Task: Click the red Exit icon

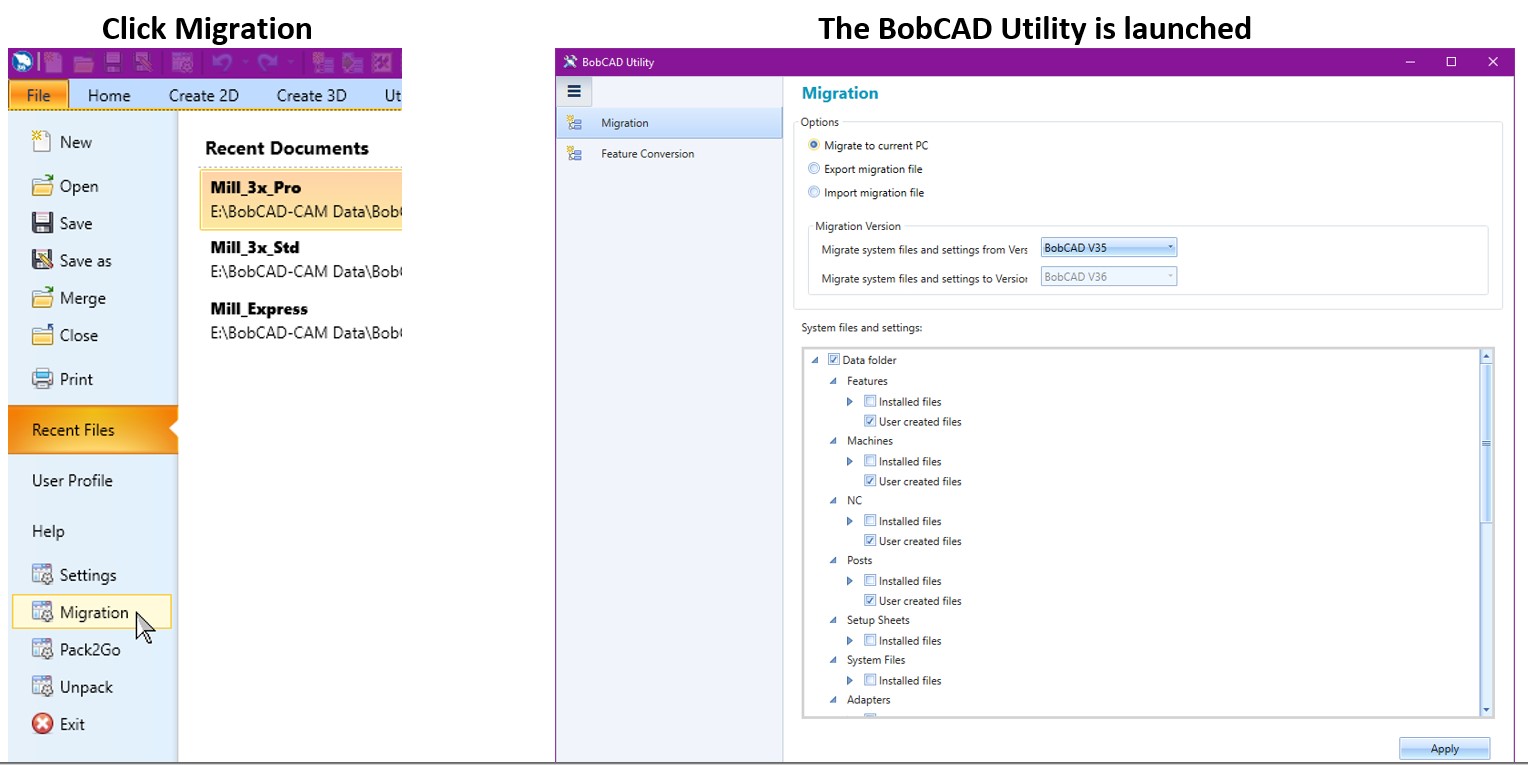Action: point(42,723)
